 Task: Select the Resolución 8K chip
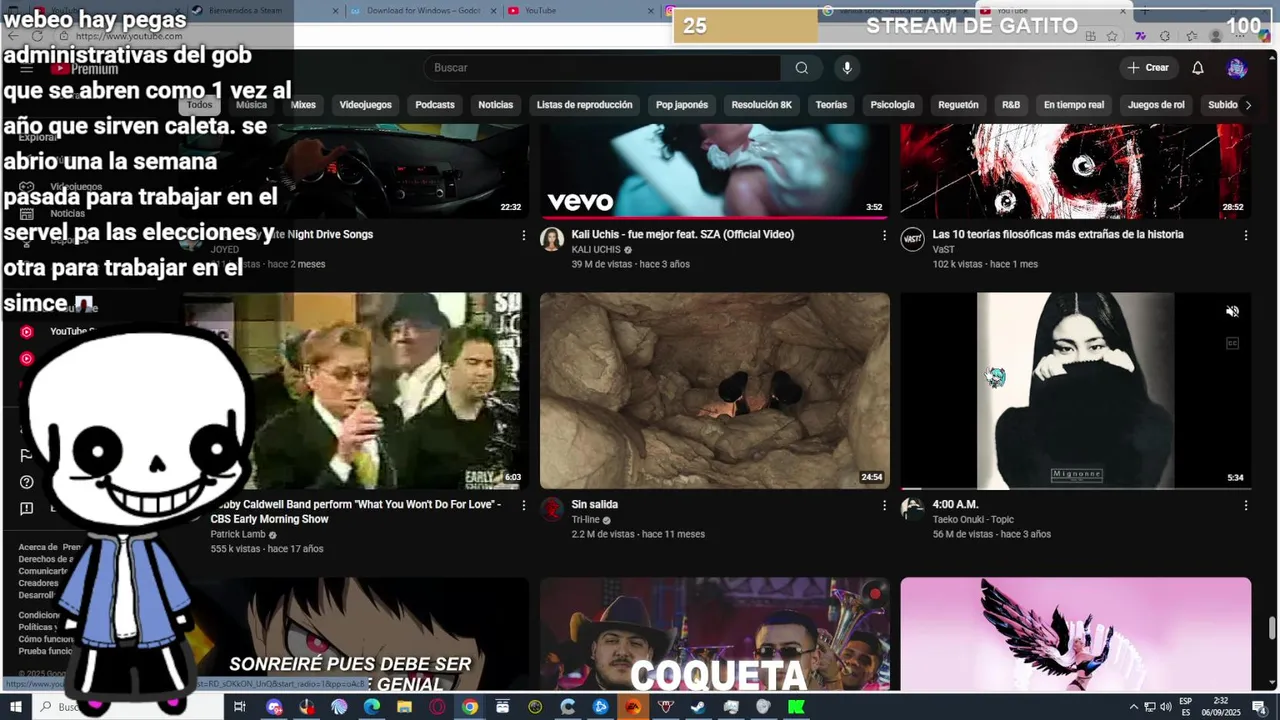point(761,105)
